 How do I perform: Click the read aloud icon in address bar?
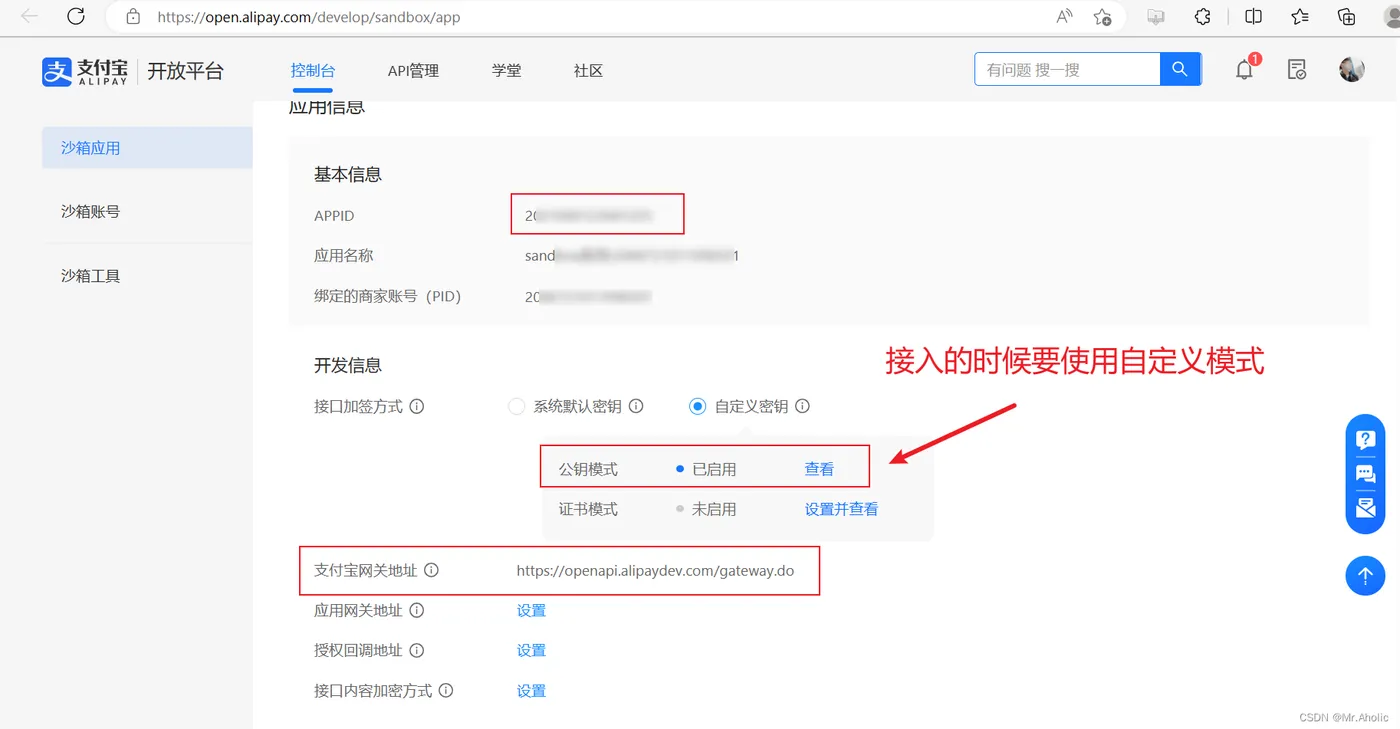[1064, 17]
